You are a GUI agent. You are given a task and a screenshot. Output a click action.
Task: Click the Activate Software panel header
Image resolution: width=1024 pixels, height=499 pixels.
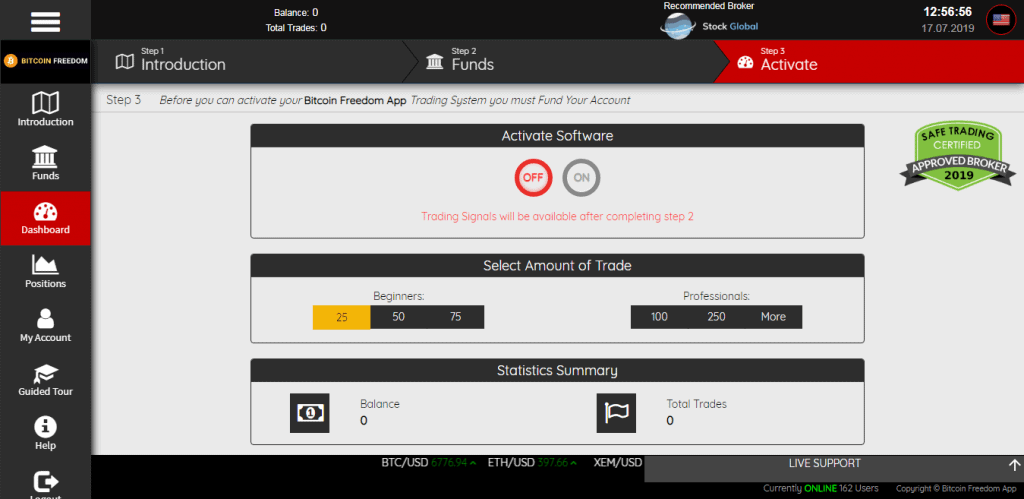557,136
